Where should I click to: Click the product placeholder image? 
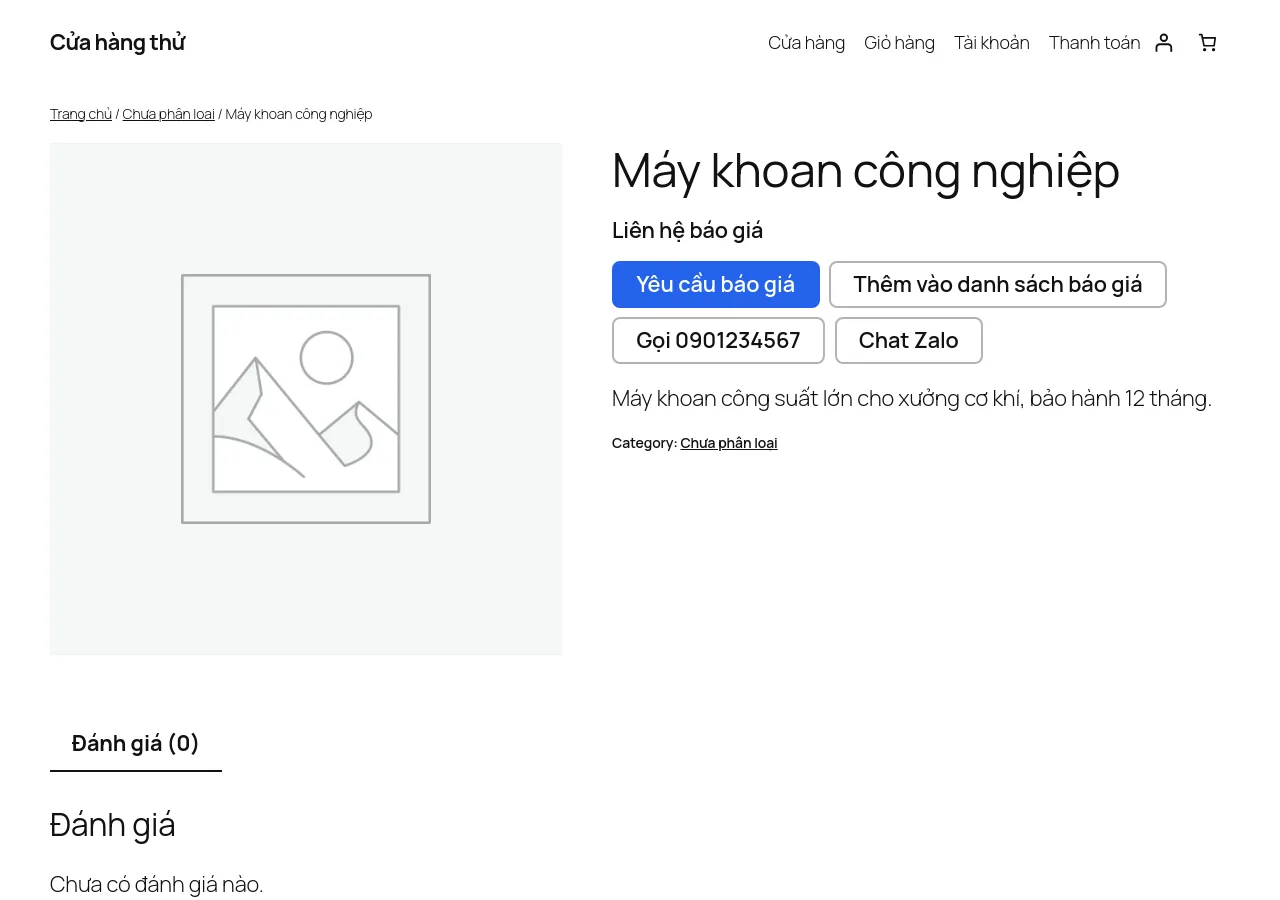tap(306, 399)
